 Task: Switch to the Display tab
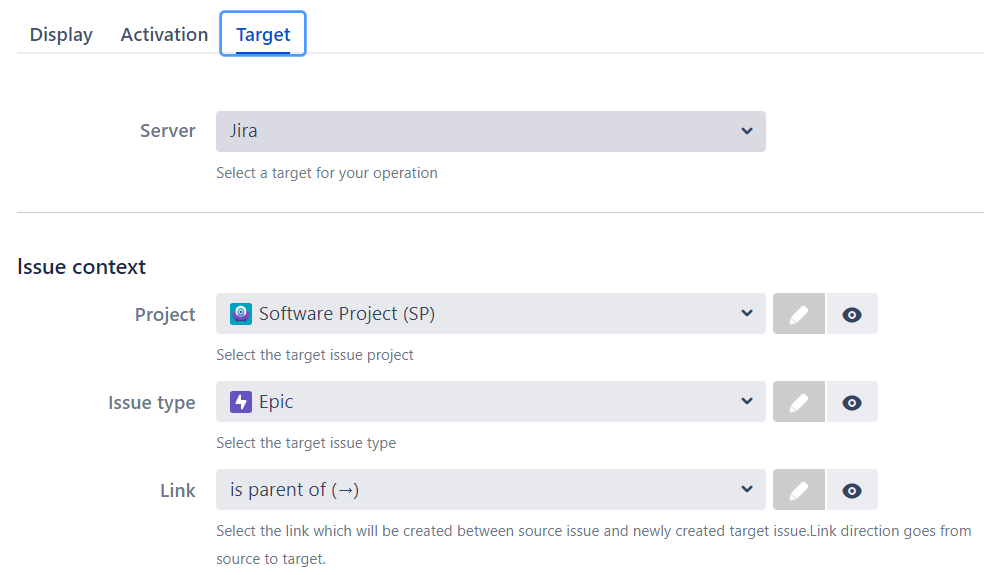[x=61, y=34]
